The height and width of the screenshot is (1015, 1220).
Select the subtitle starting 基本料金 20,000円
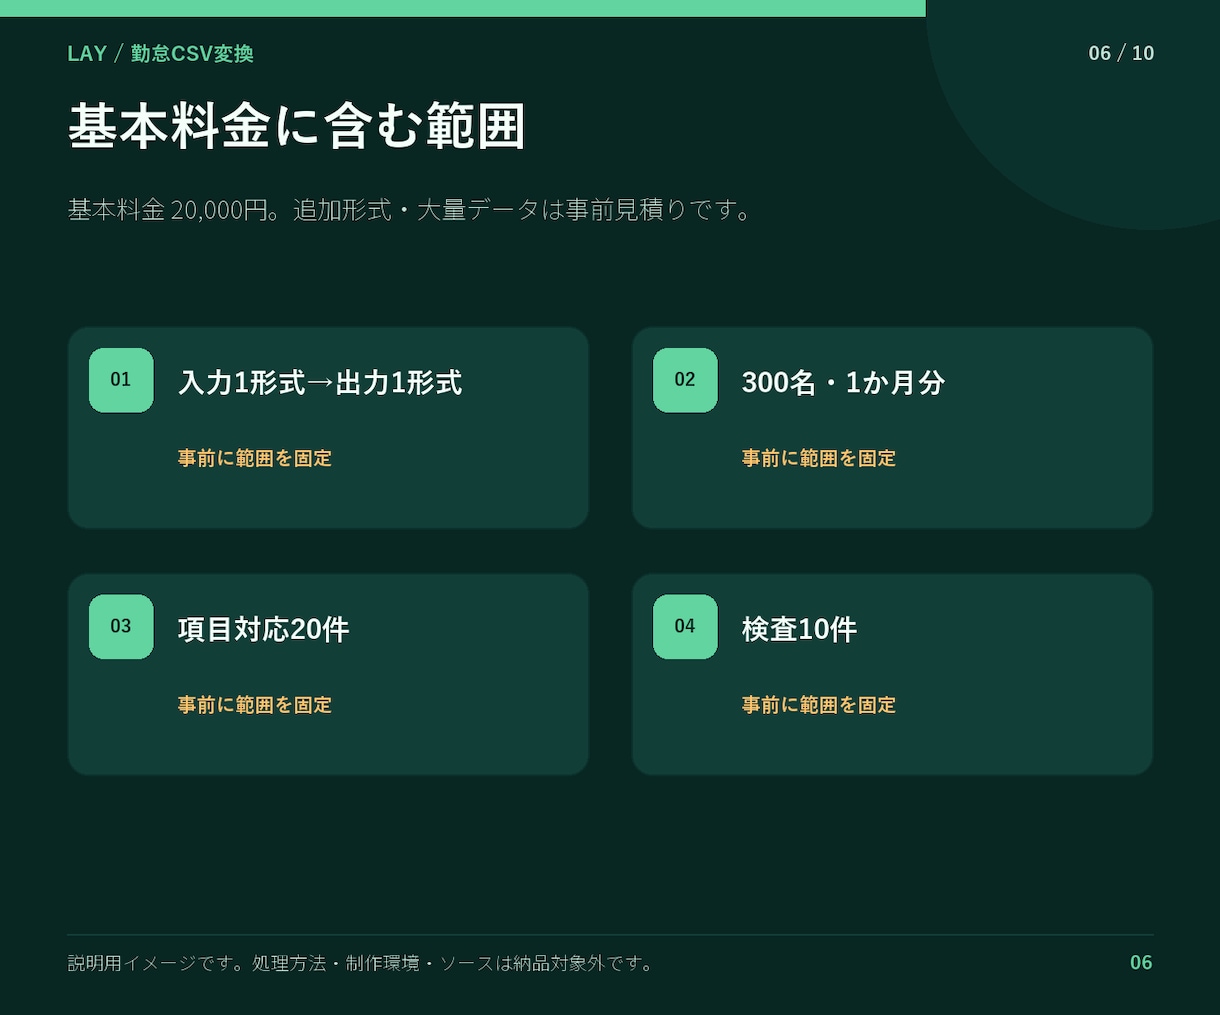coord(410,210)
